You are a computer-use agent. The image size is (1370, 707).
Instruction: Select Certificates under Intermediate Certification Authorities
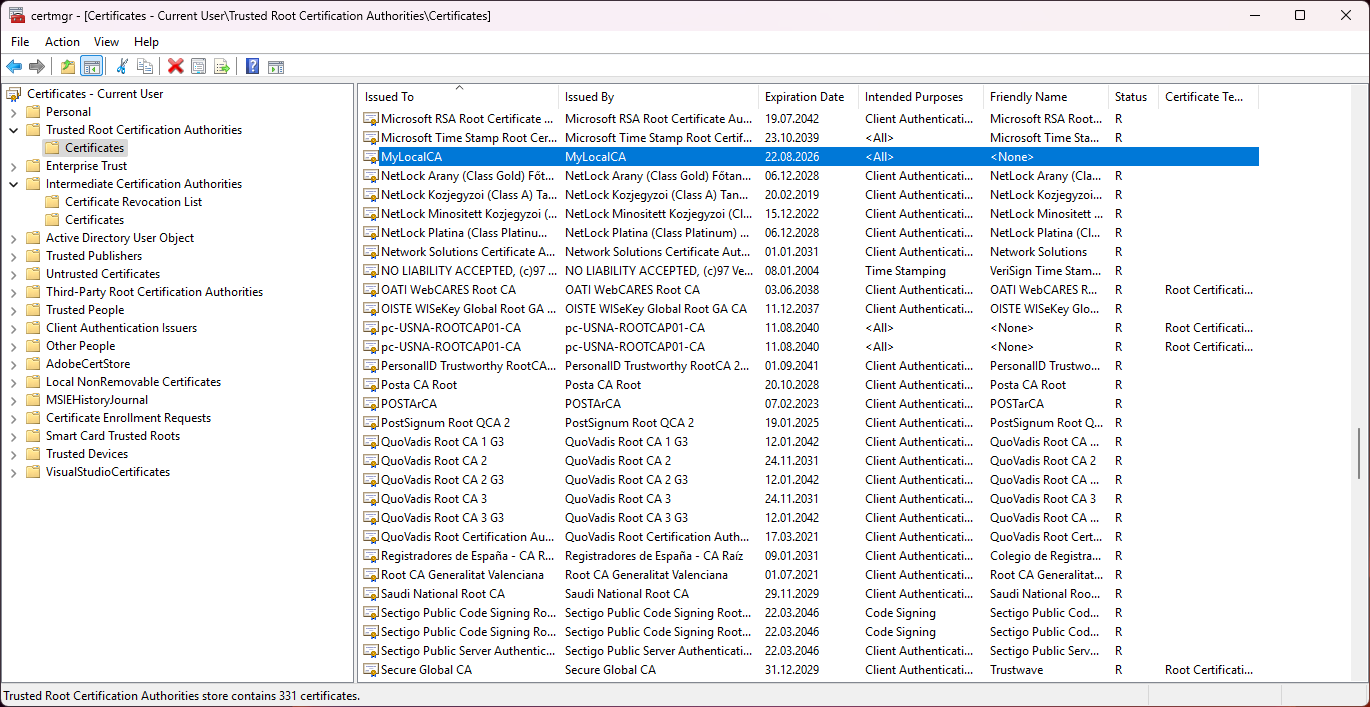pos(95,220)
